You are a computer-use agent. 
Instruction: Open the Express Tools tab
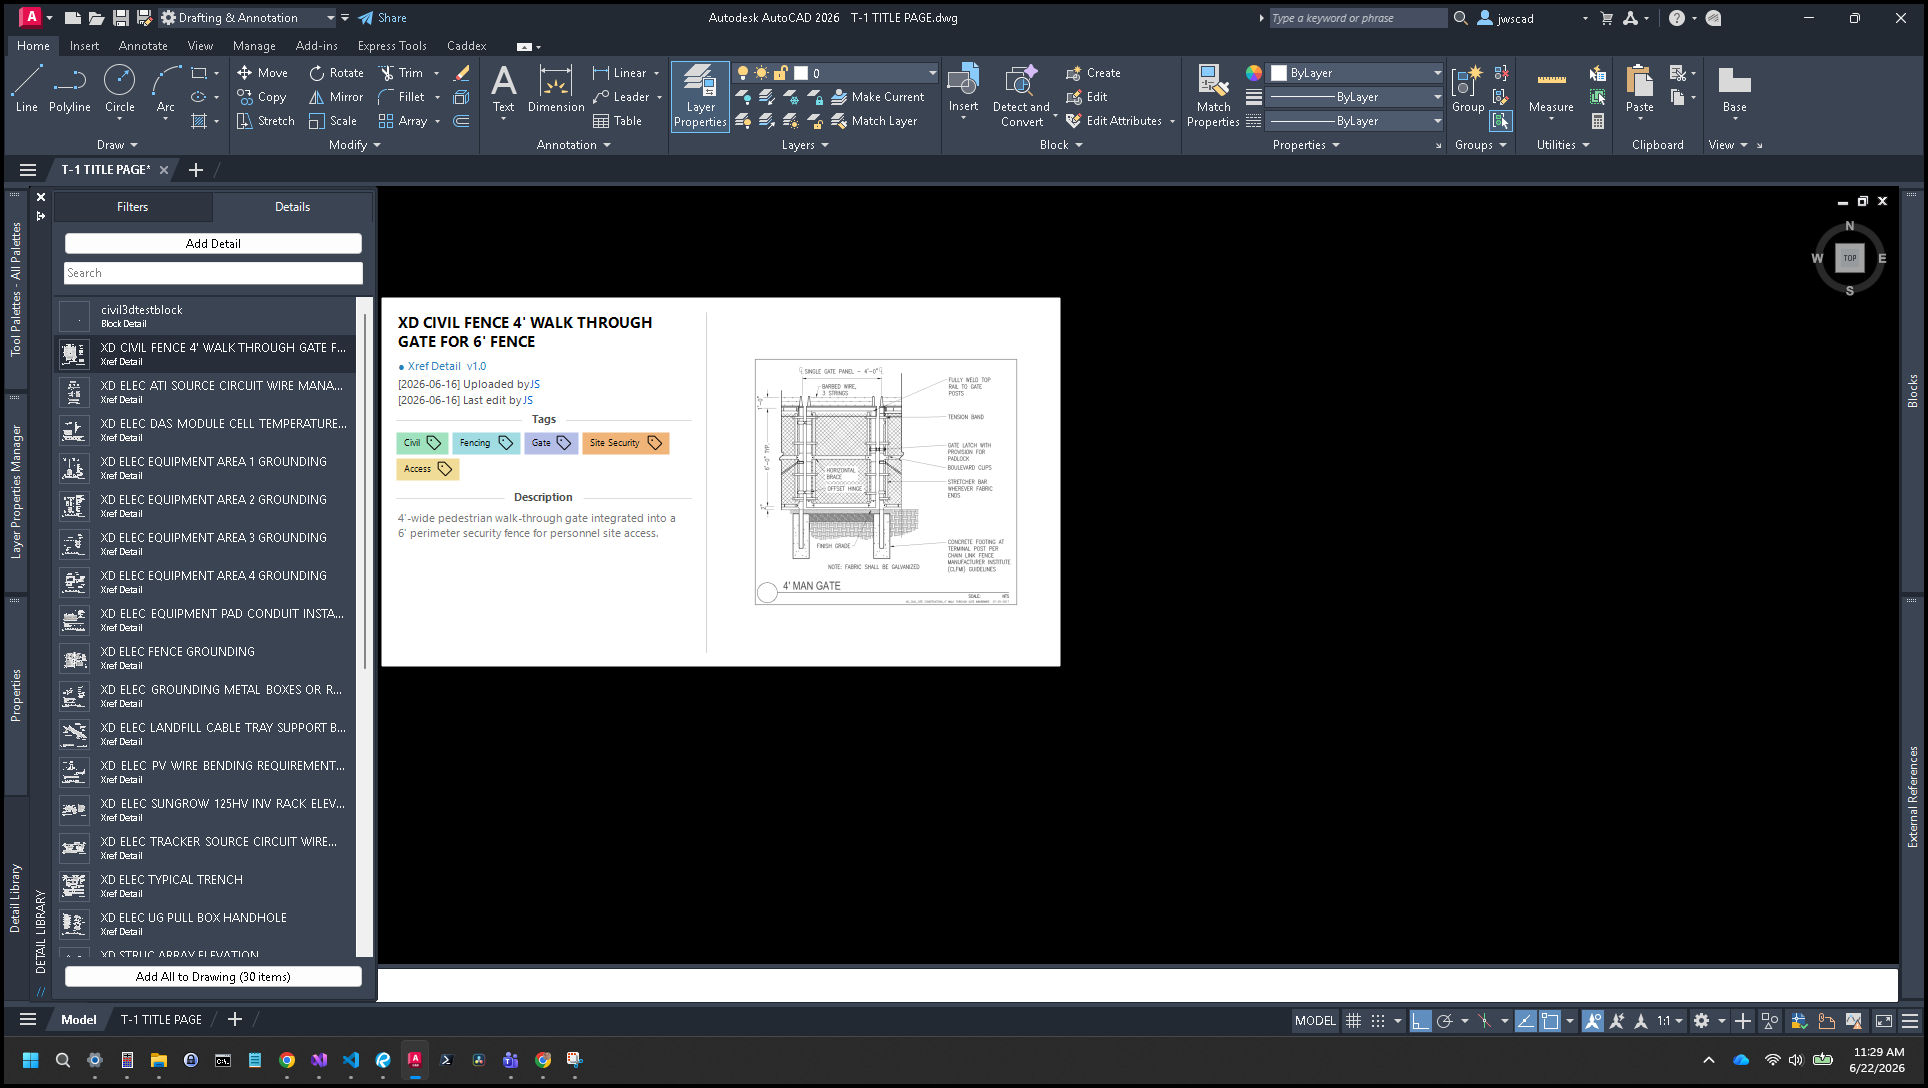[x=392, y=46]
